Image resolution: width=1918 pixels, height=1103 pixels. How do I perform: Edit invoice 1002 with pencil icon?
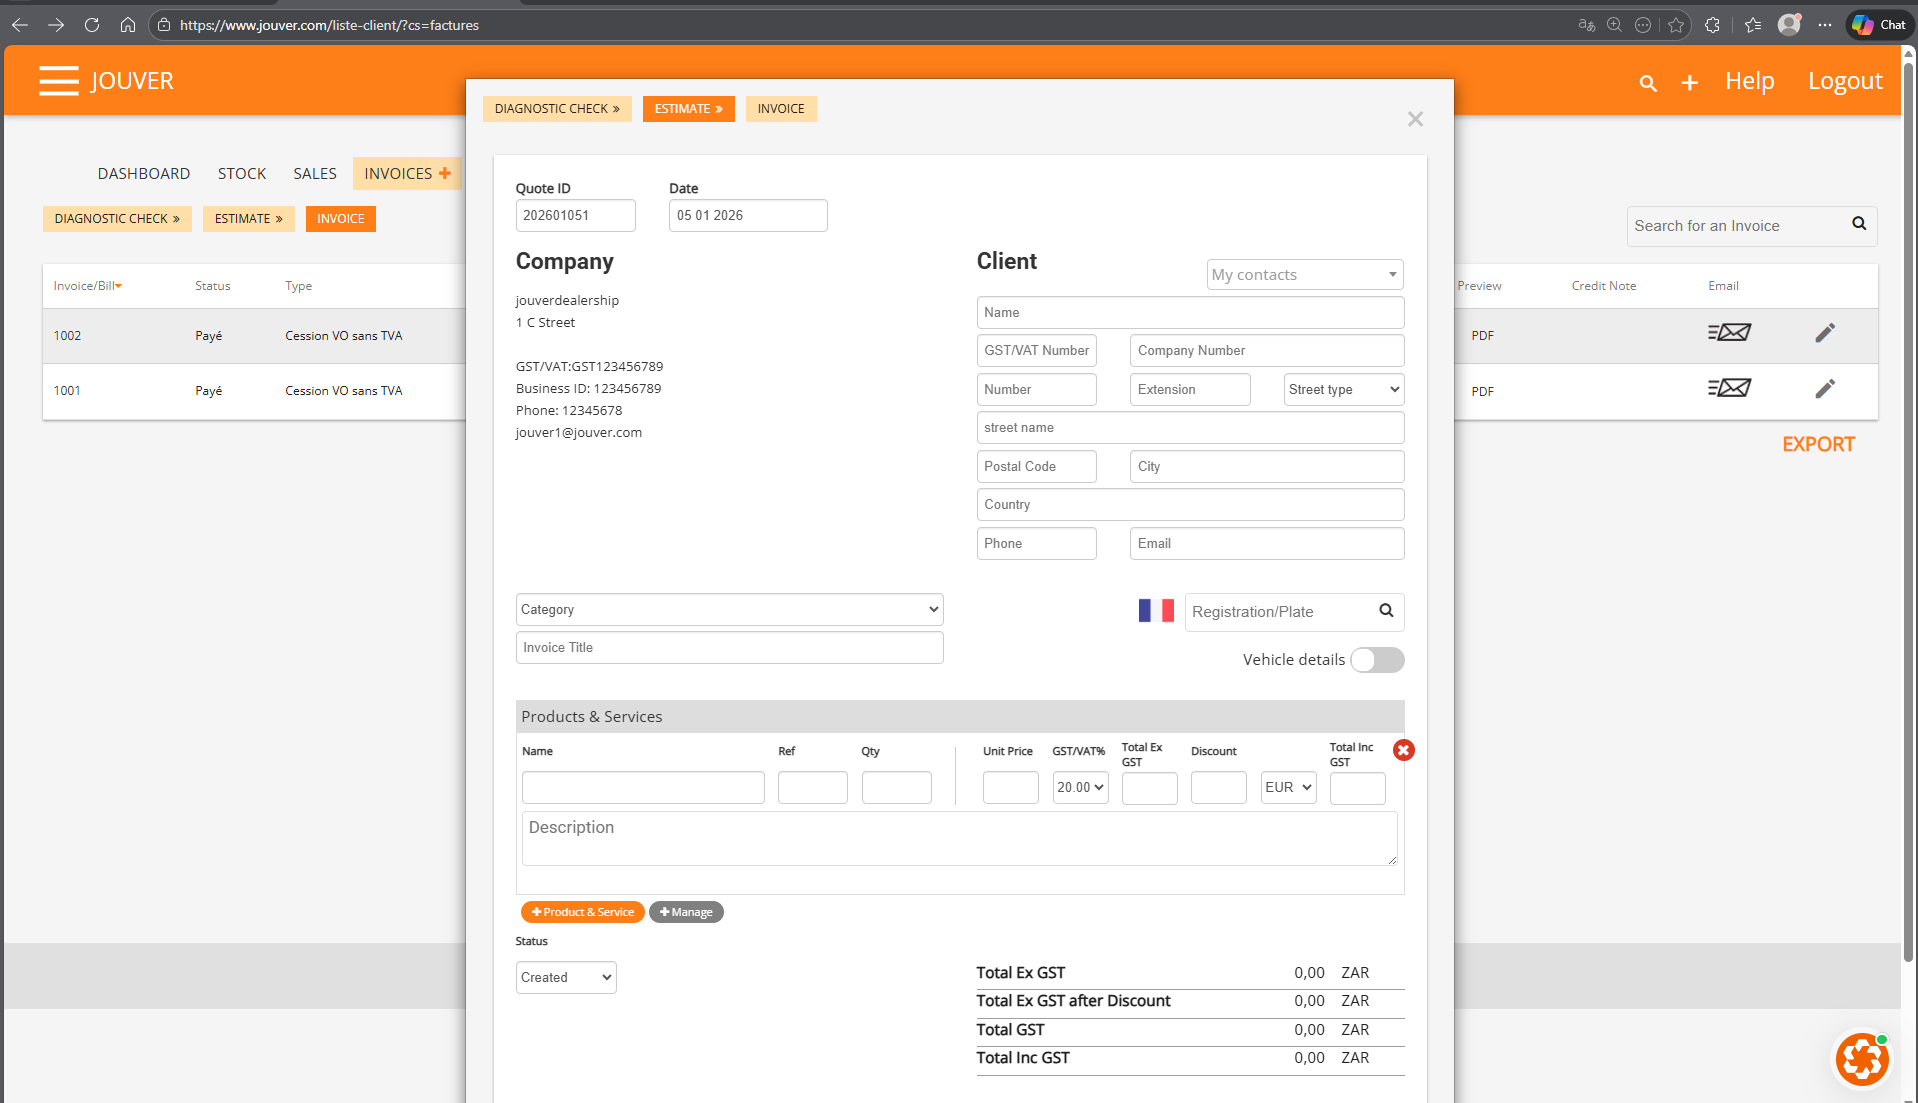(1825, 333)
